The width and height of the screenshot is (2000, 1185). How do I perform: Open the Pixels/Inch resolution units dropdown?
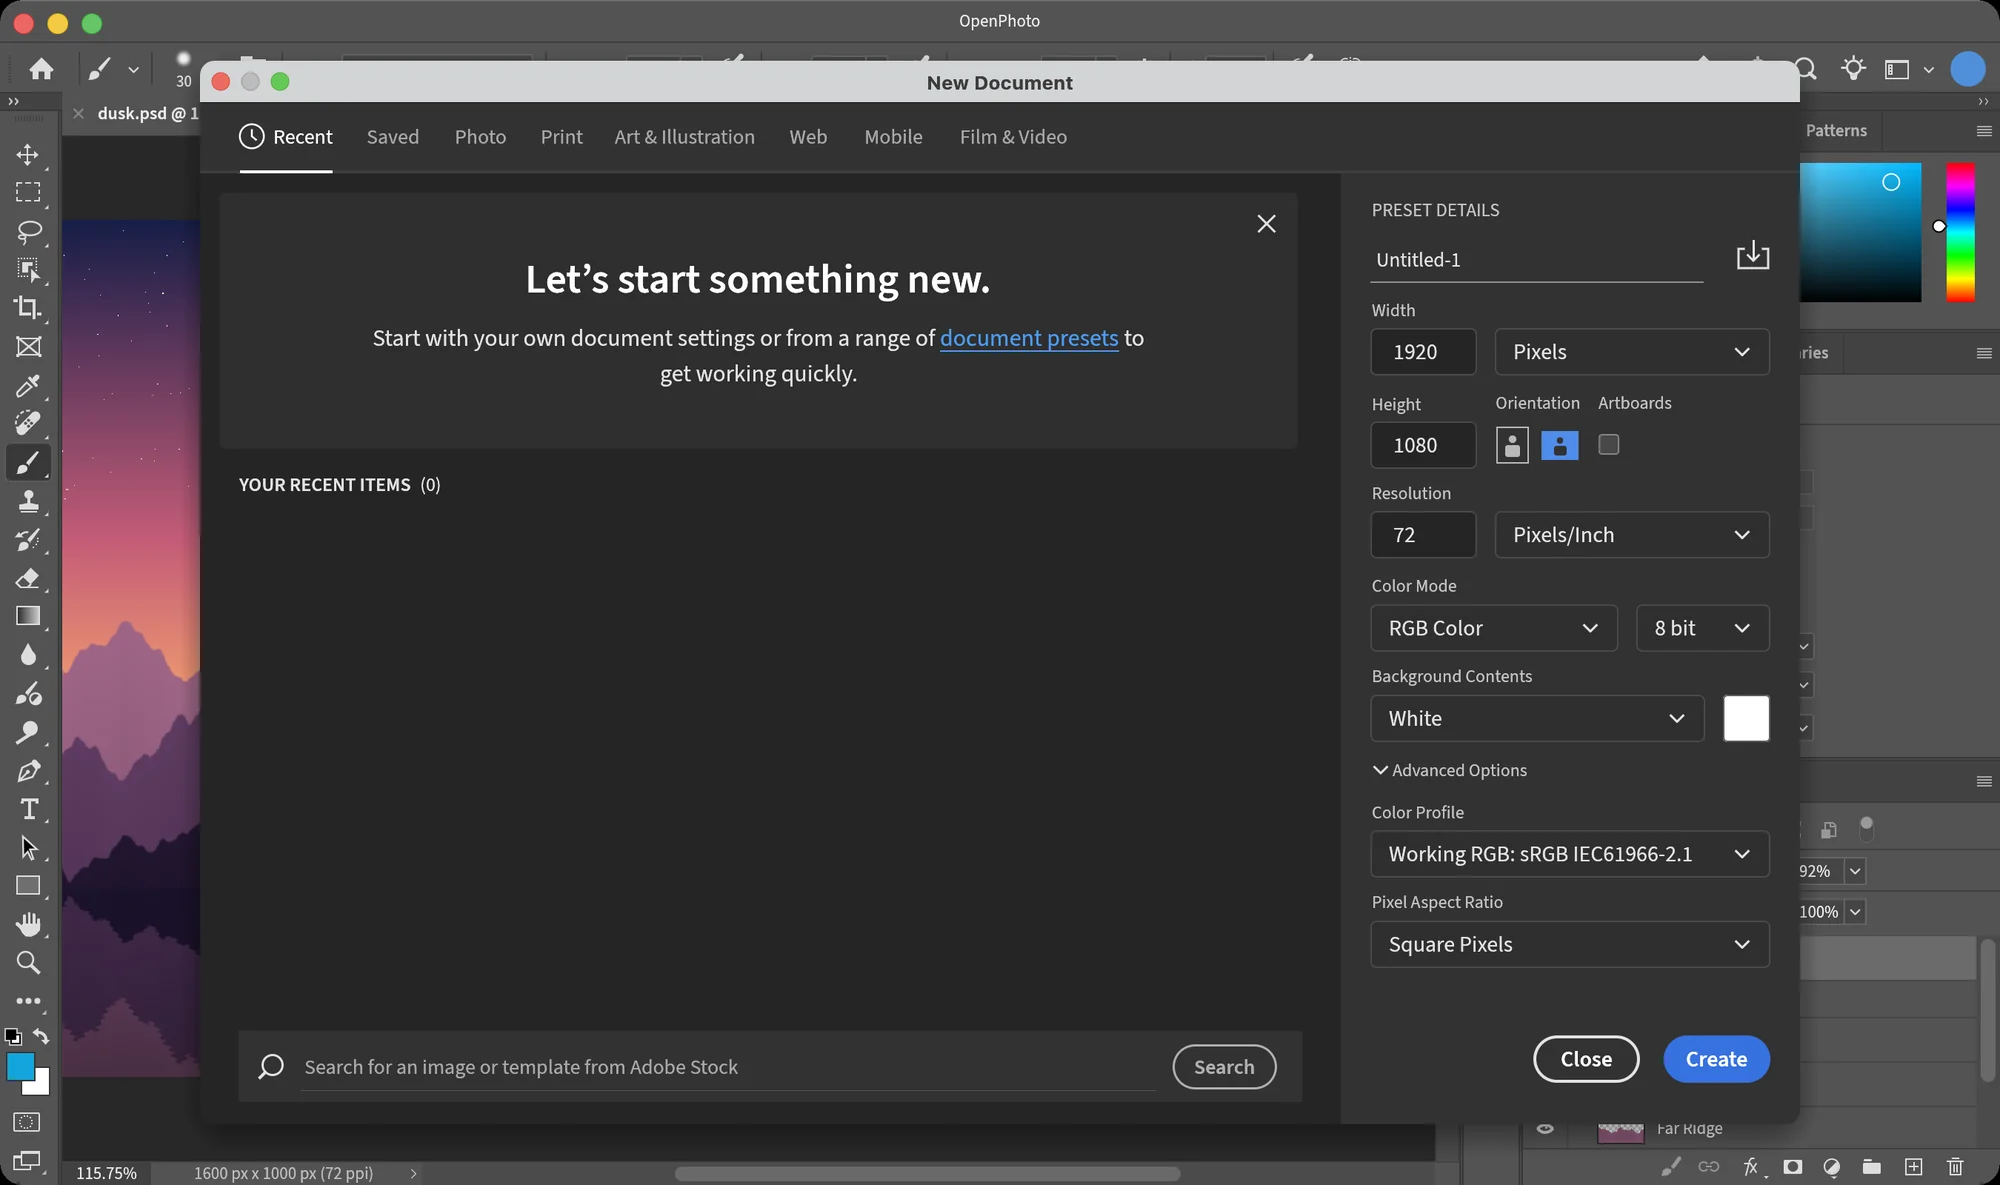coord(1631,535)
